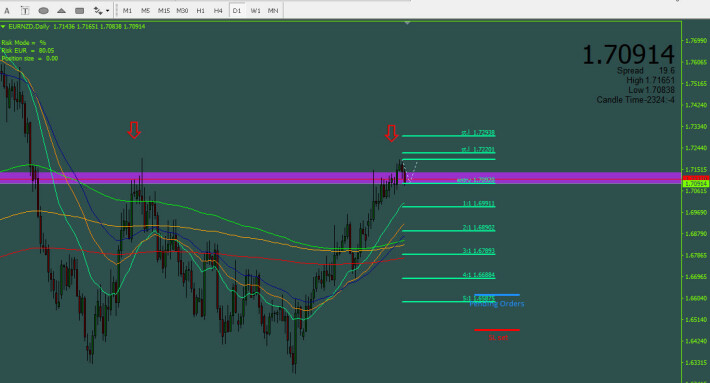710x383 pixels.
Task: Click the 1.76990 price axis label
Action: coord(696,41)
